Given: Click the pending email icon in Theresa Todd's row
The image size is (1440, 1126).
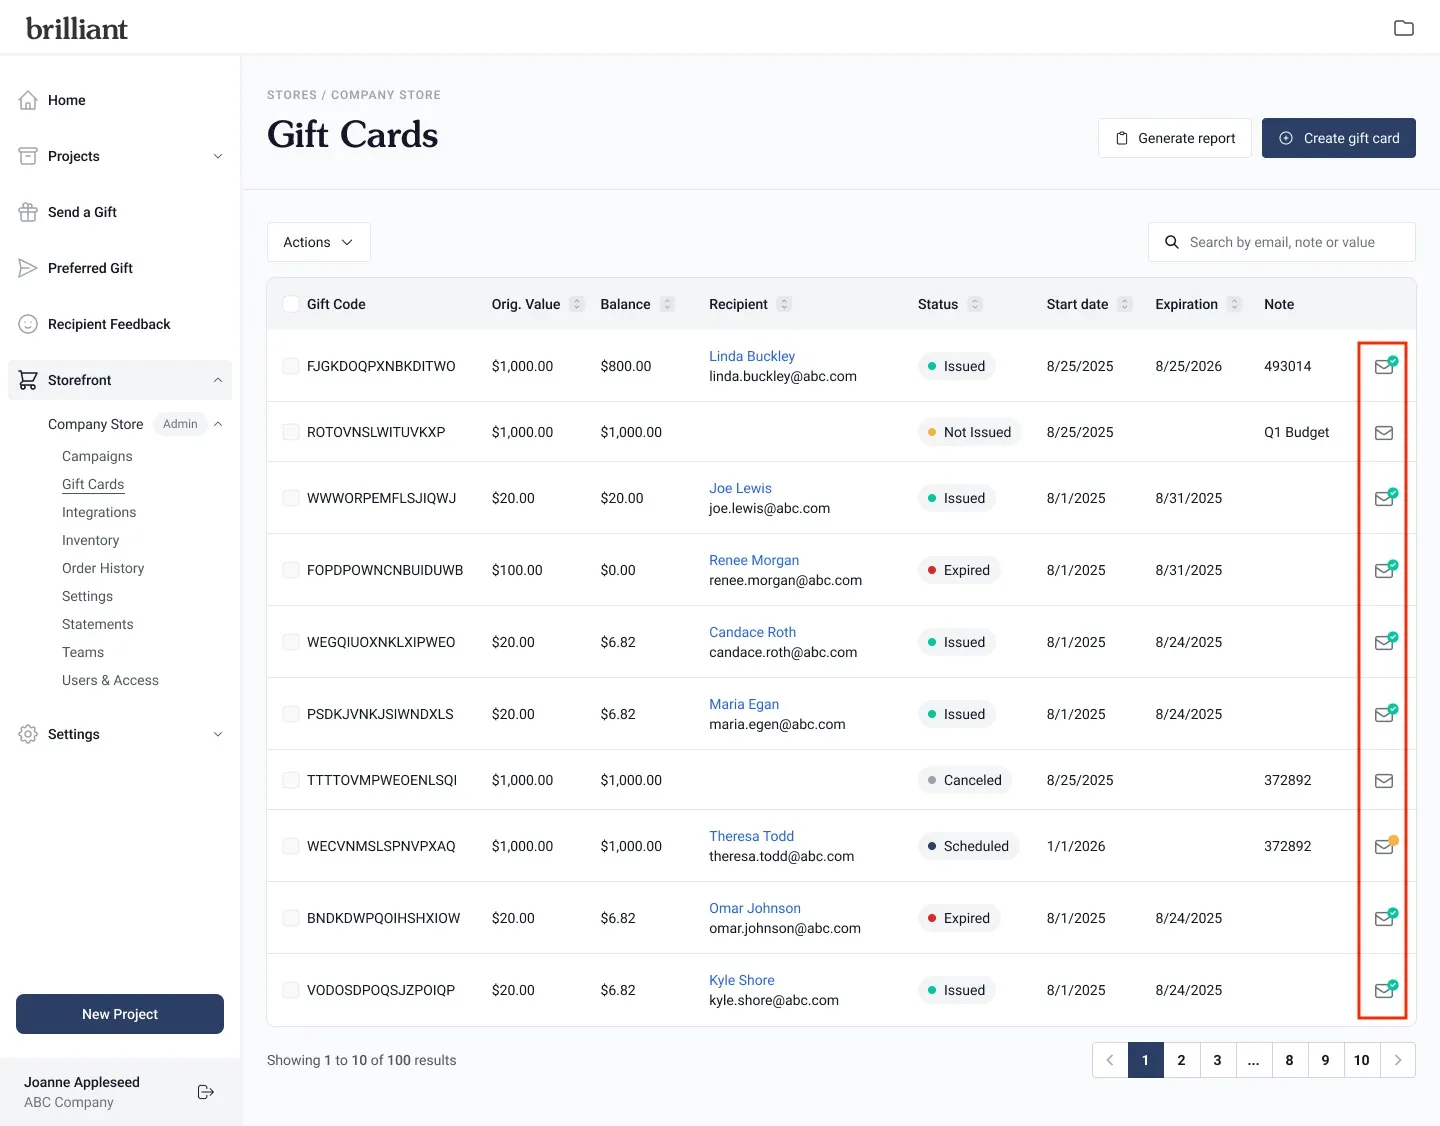Looking at the screenshot, I should click(1384, 847).
